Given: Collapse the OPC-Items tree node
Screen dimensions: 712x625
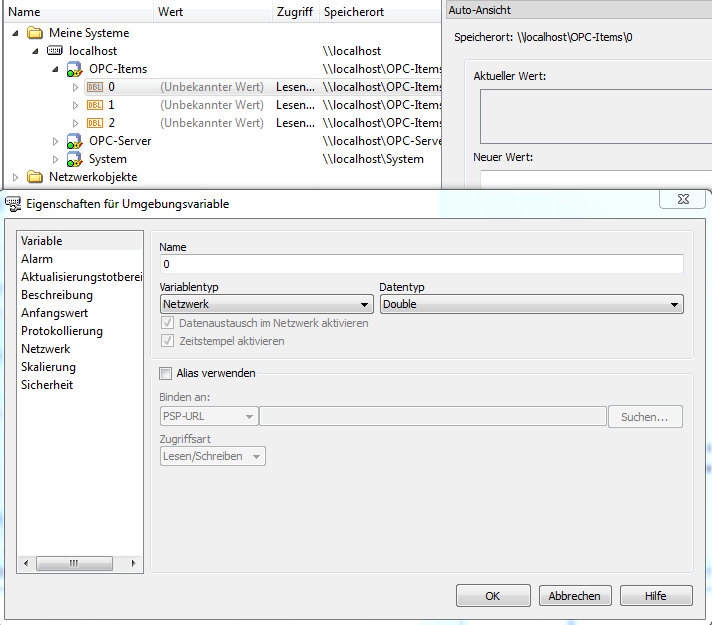Looking at the screenshot, I should (55, 69).
